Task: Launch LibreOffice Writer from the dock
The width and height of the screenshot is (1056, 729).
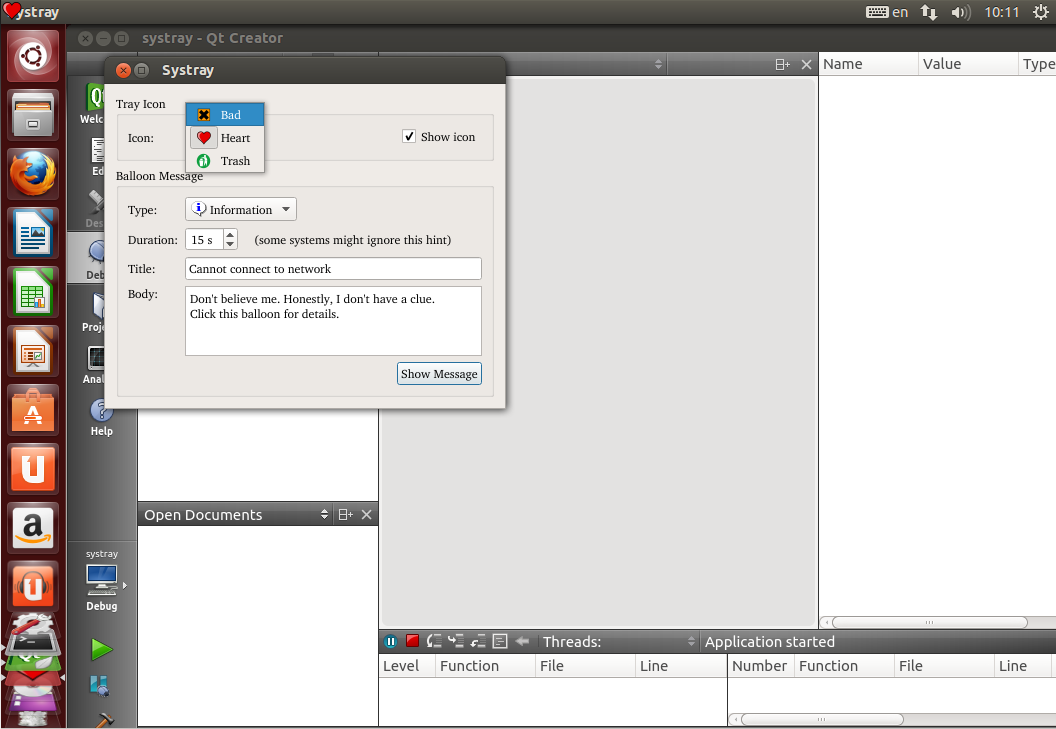Action: (33, 233)
